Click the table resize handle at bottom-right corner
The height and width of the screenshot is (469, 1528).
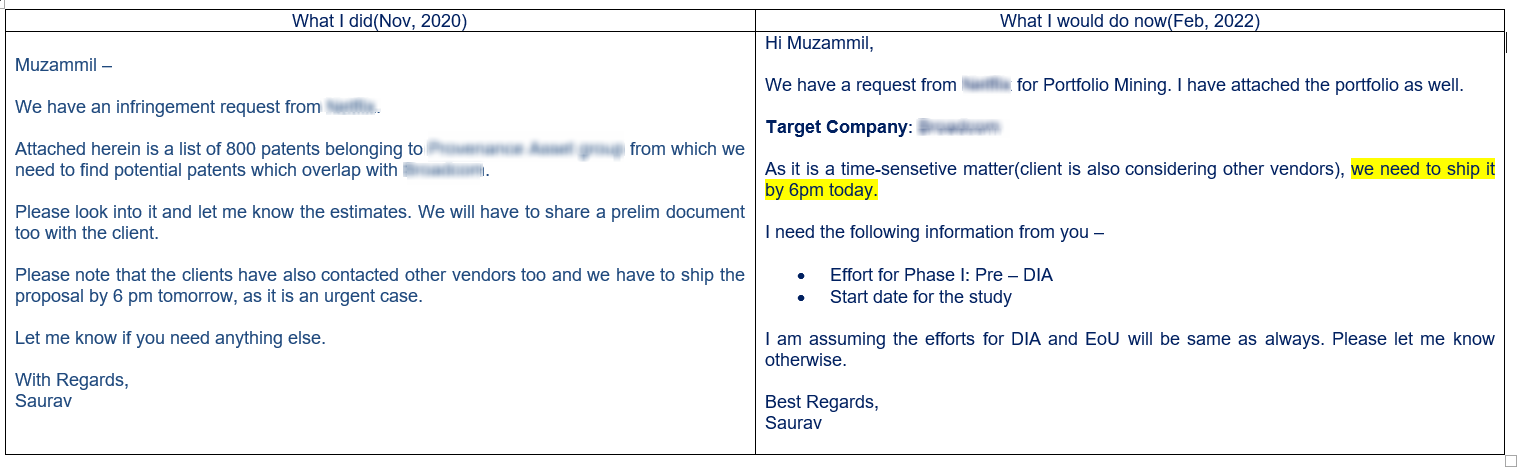[x=1510, y=460]
